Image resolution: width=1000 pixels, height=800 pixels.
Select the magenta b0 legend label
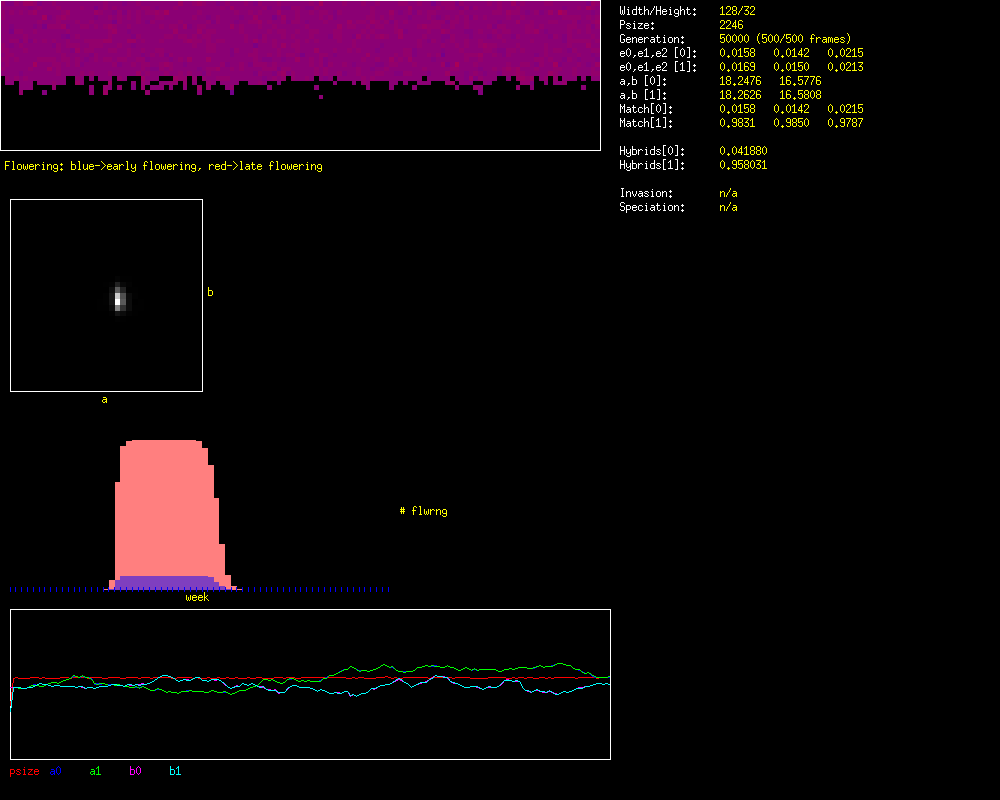(135, 771)
